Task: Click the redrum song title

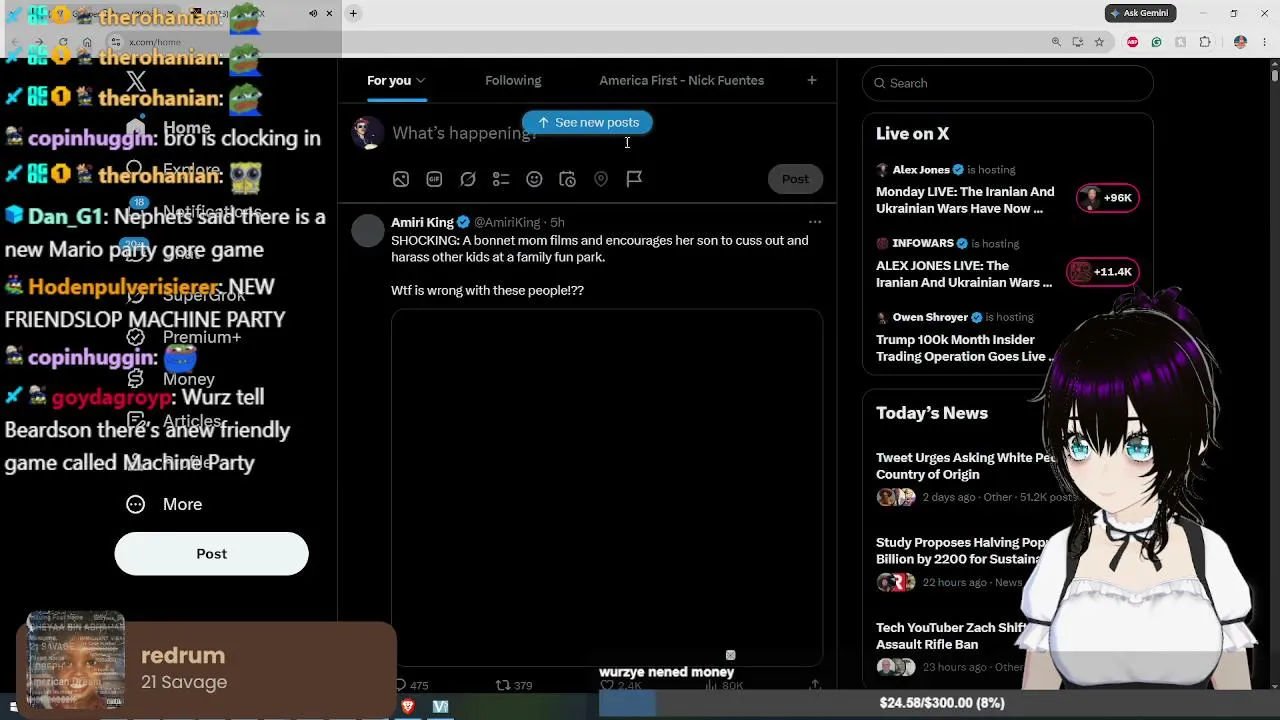Action: click(x=183, y=656)
